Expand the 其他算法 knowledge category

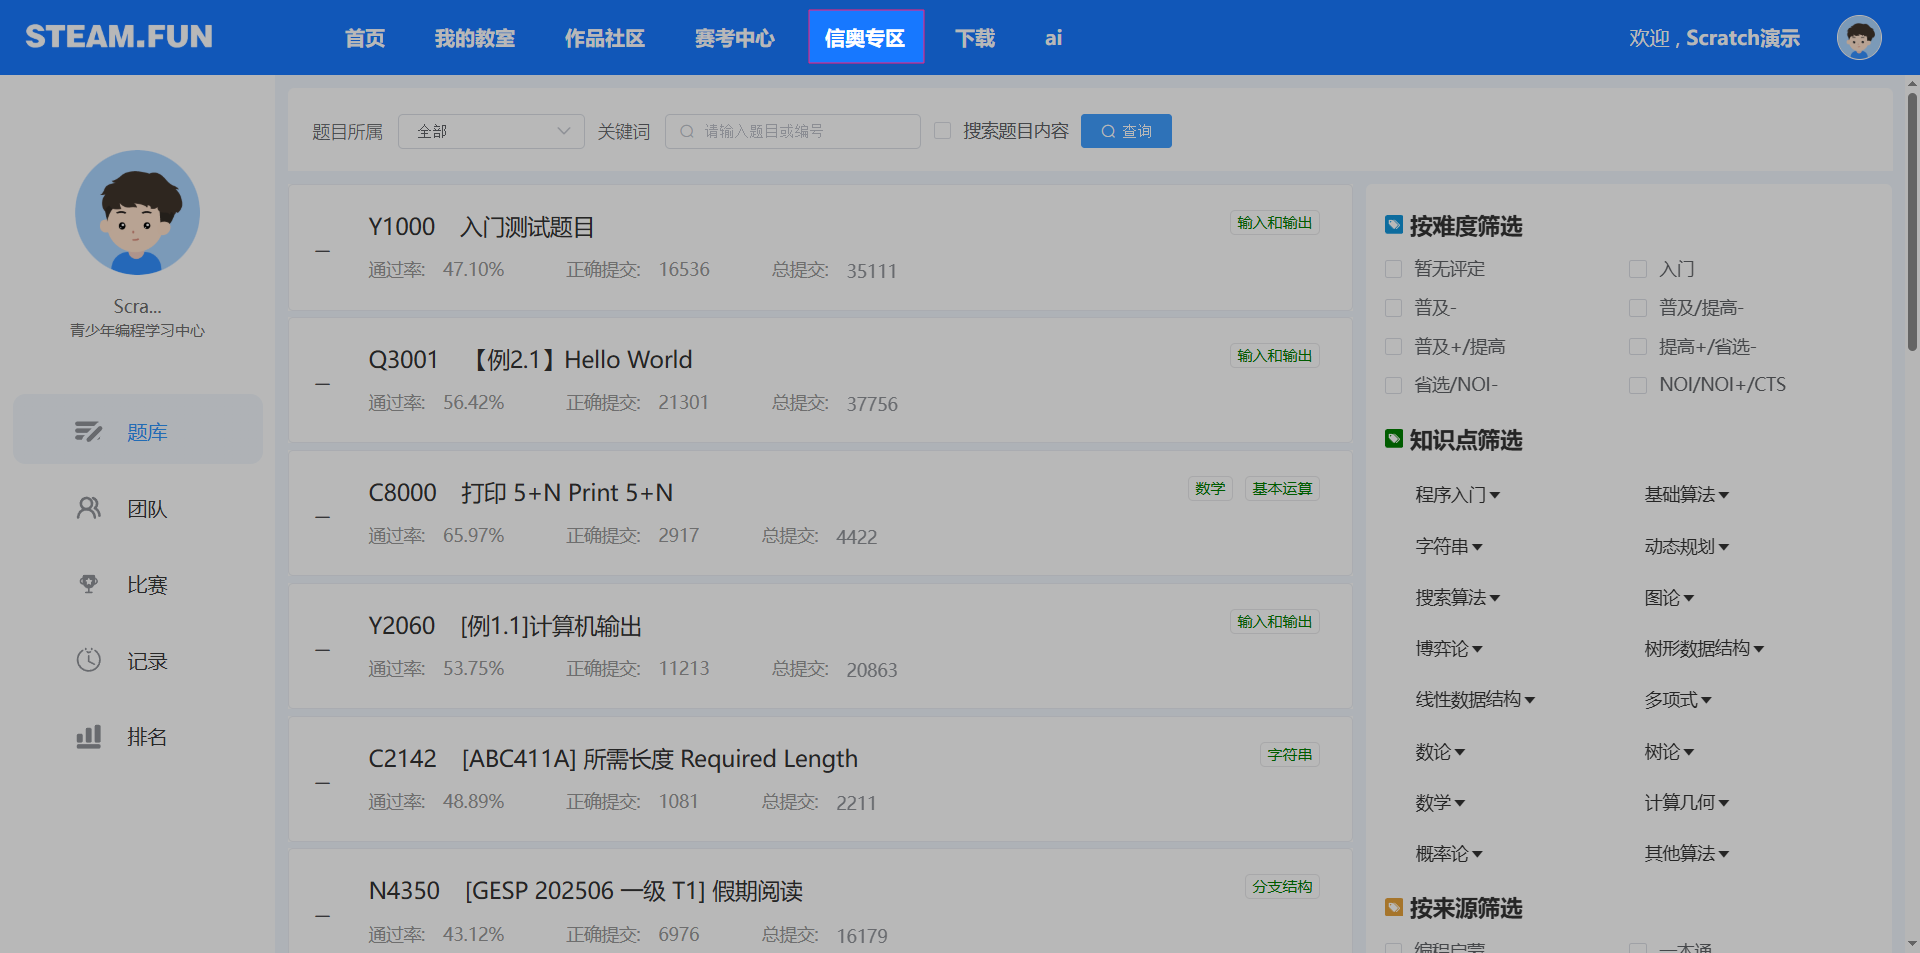1687,854
